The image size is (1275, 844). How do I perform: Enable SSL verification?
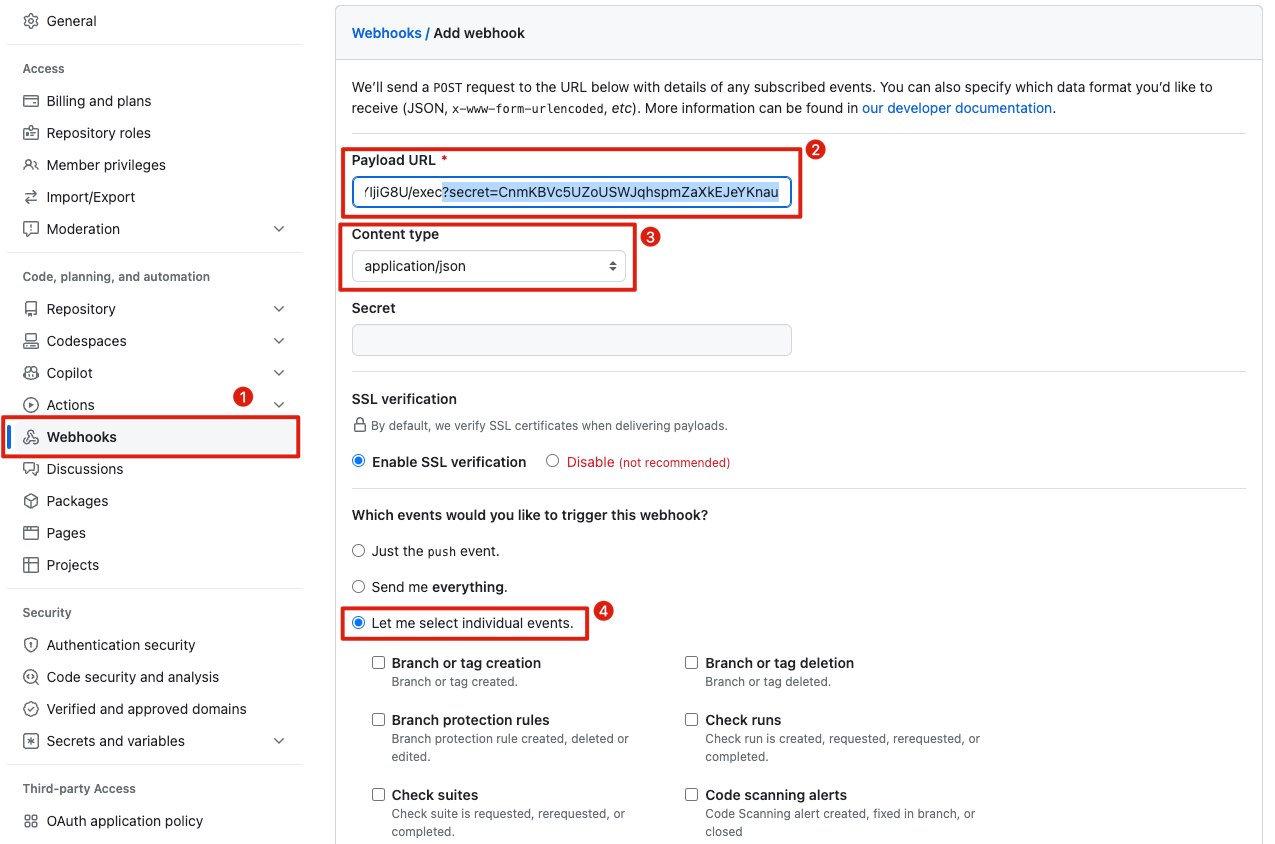[358, 461]
